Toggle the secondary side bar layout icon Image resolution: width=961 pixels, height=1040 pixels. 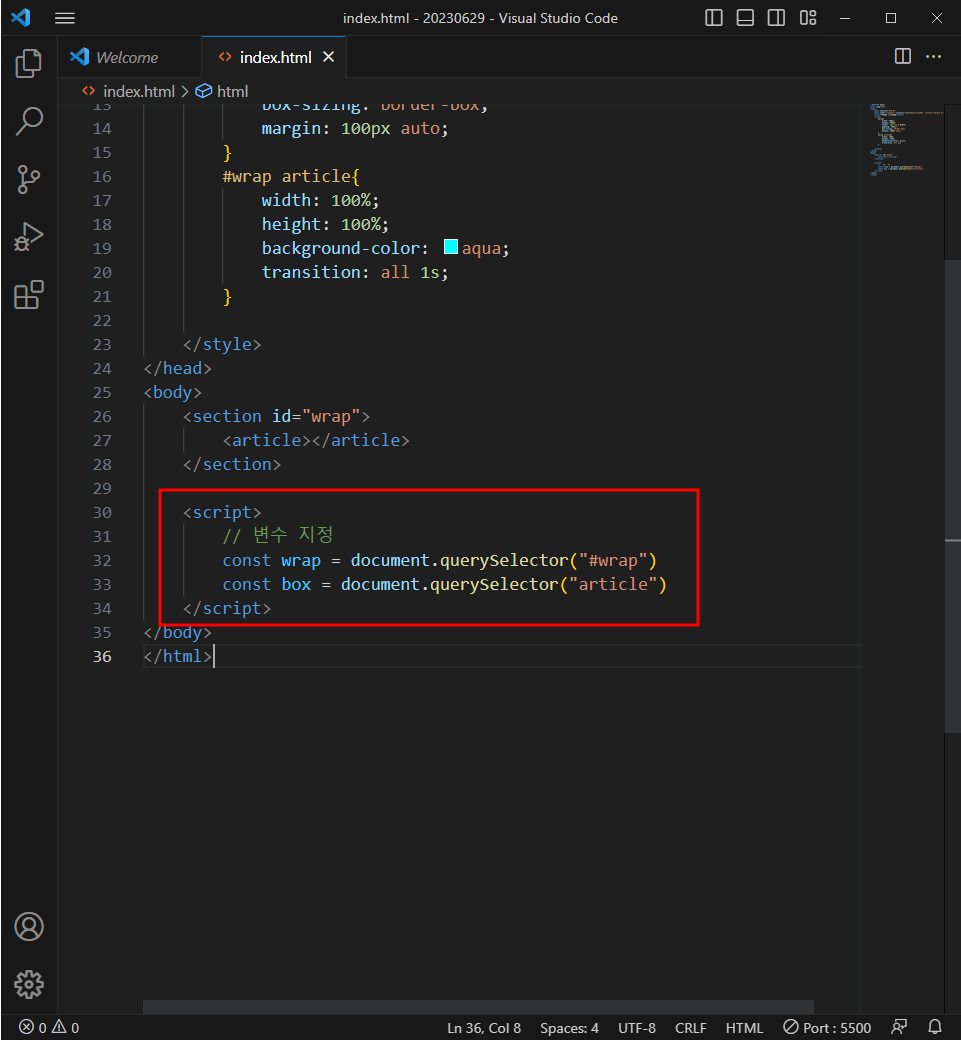776,18
